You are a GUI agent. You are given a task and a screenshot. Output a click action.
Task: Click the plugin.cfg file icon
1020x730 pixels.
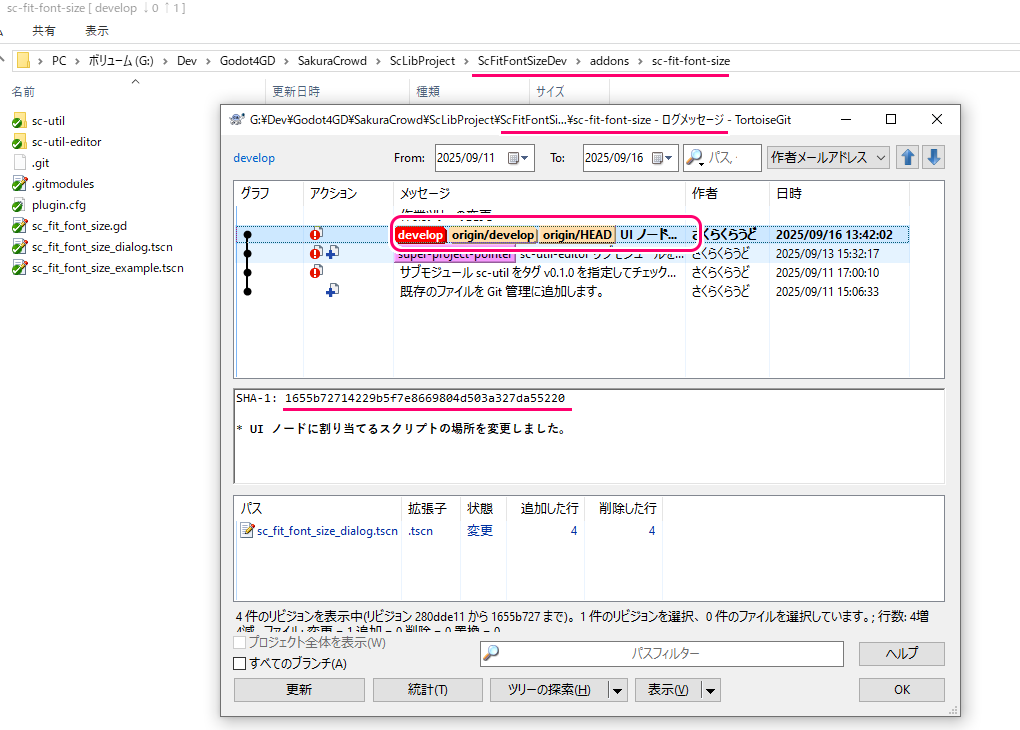tap(19, 205)
